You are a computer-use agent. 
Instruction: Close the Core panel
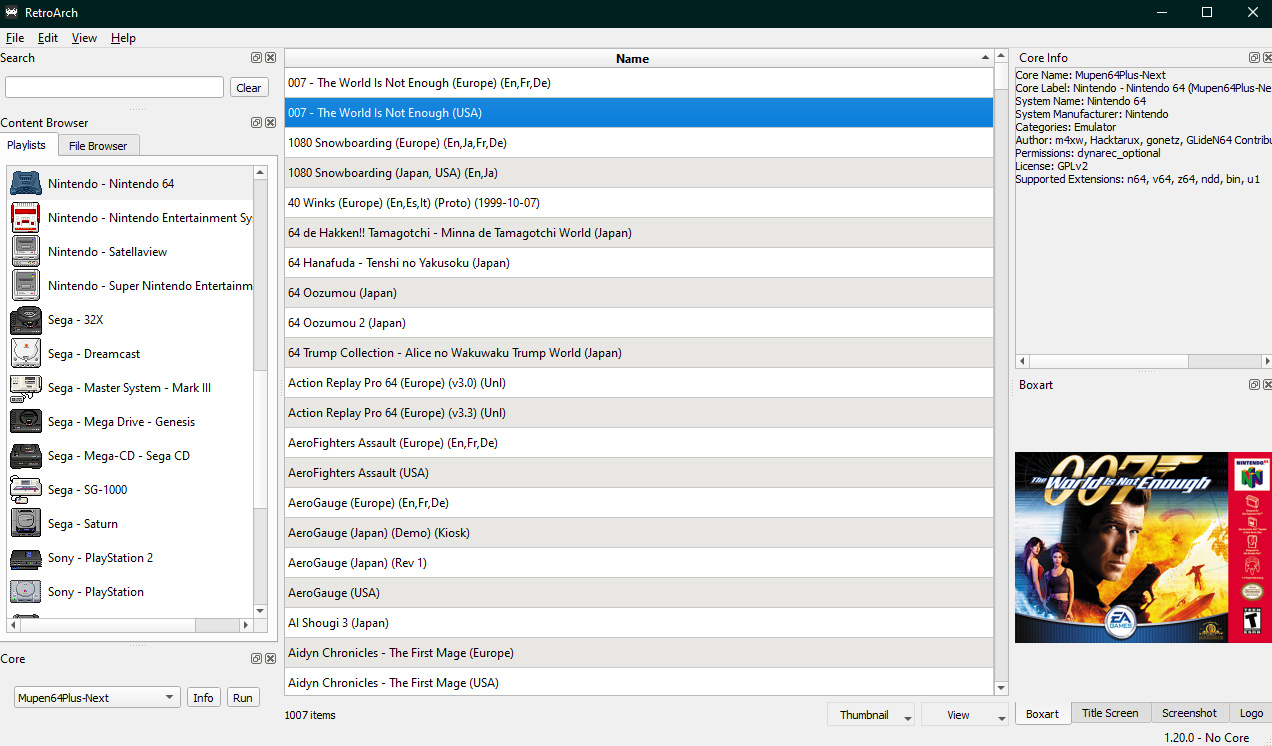point(270,659)
